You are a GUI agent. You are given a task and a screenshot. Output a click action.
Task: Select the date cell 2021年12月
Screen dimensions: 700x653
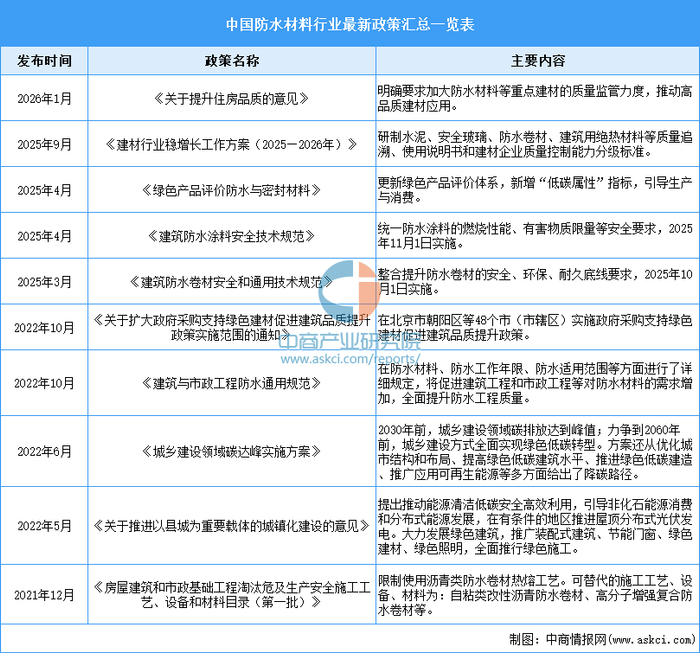[x=44, y=595]
